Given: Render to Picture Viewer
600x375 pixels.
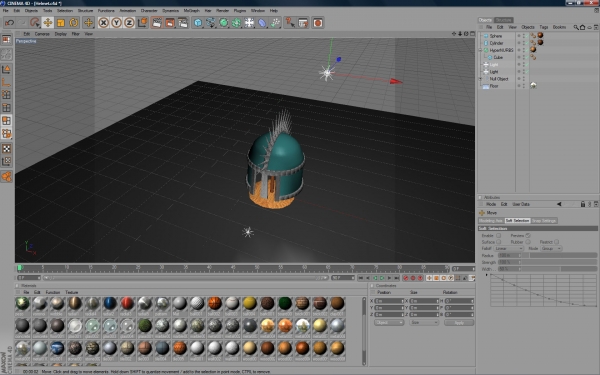Looking at the screenshot, I should 170,23.
